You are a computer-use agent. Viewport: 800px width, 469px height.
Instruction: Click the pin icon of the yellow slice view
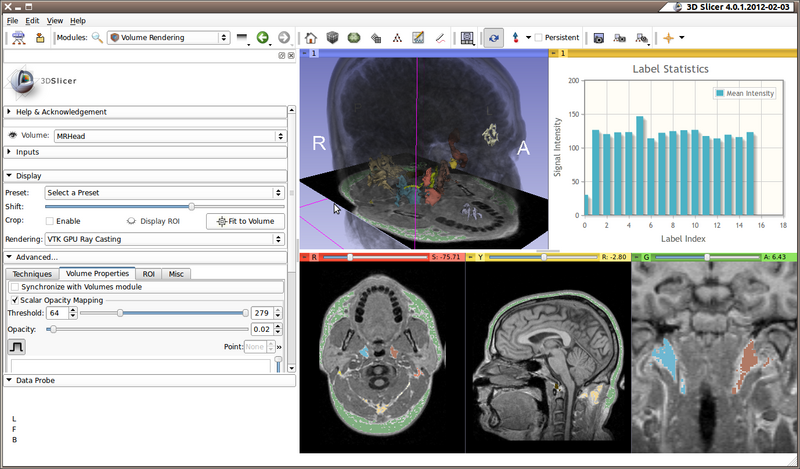(470, 257)
